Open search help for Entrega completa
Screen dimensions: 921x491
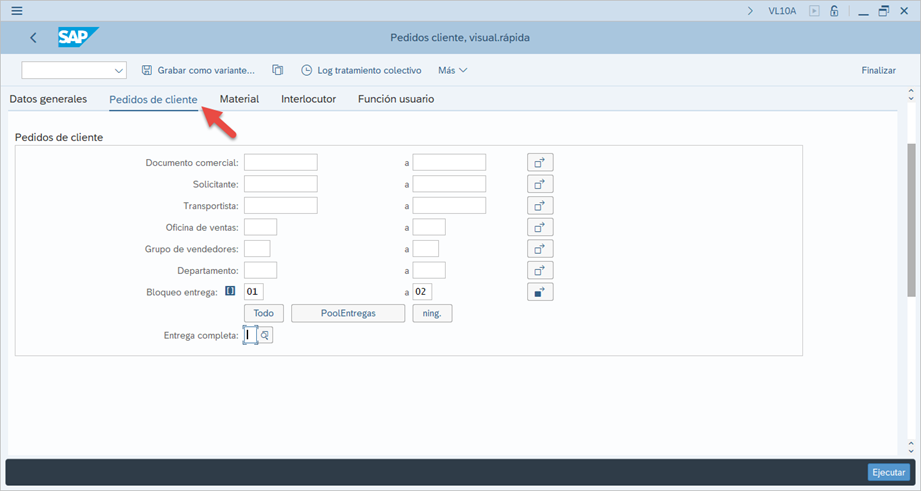pos(265,336)
